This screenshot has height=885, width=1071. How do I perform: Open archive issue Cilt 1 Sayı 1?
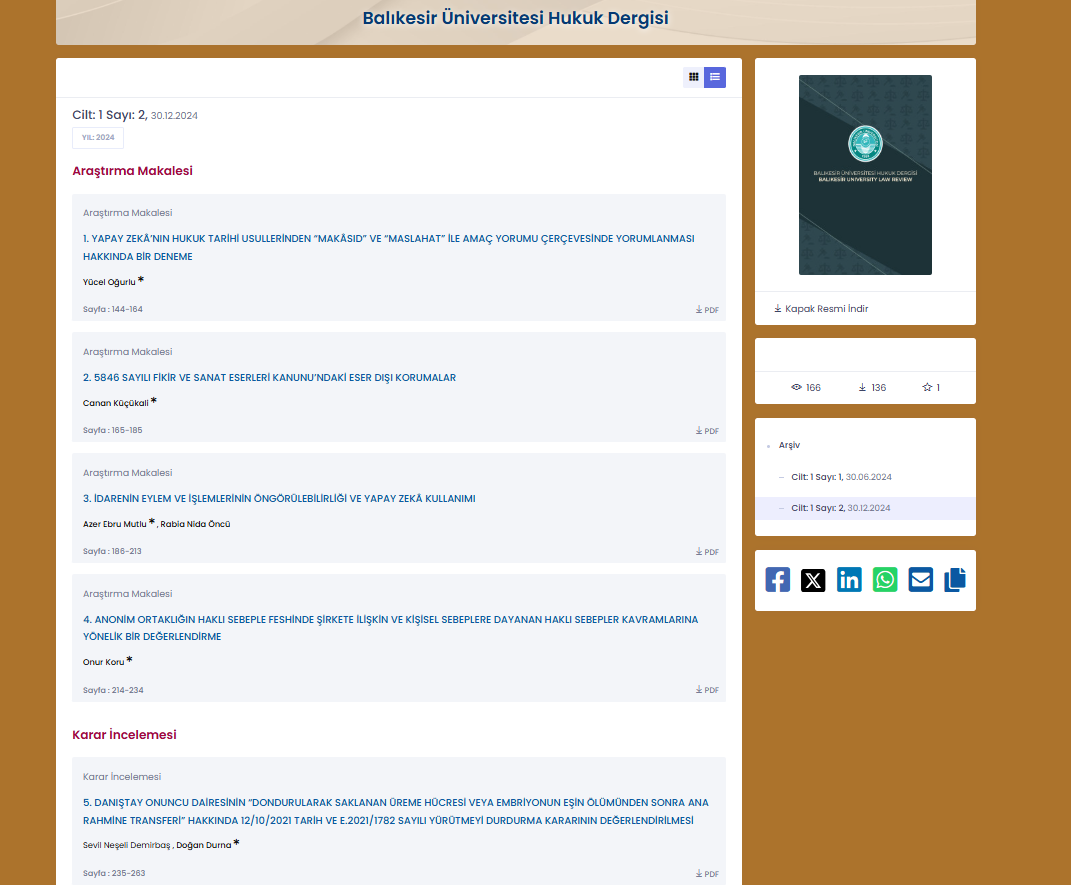coord(842,477)
